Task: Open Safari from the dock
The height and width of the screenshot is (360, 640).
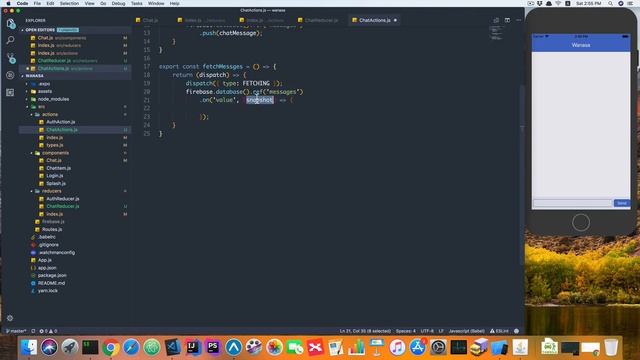Action: pyautogui.click(x=131, y=347)
